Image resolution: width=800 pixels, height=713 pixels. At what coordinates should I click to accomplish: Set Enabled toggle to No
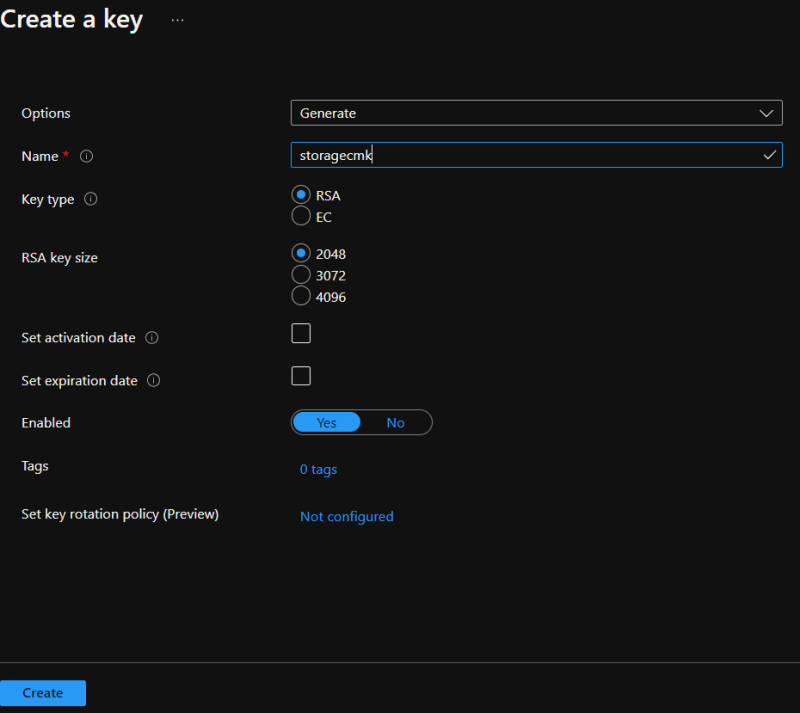click(x=395, y=423)
